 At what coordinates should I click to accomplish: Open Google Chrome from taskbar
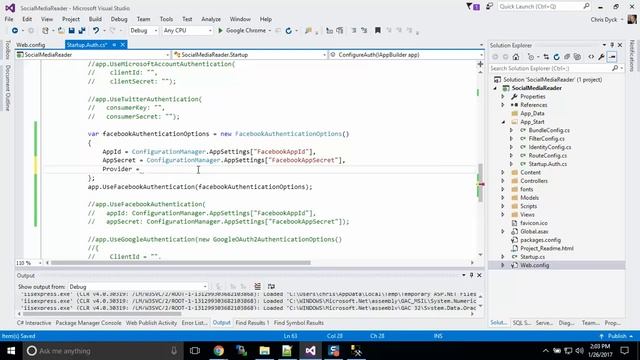pyautogui.click(x=219, y=351)
